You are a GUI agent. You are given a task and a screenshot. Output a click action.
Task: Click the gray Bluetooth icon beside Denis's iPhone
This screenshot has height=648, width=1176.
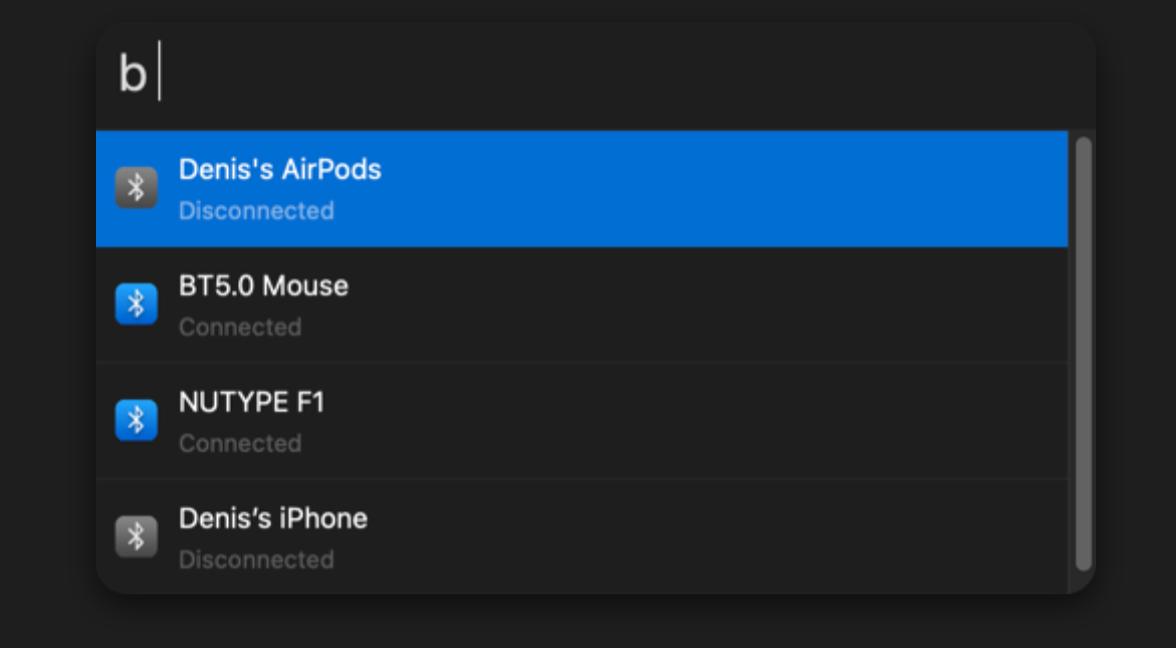[136, 536]
